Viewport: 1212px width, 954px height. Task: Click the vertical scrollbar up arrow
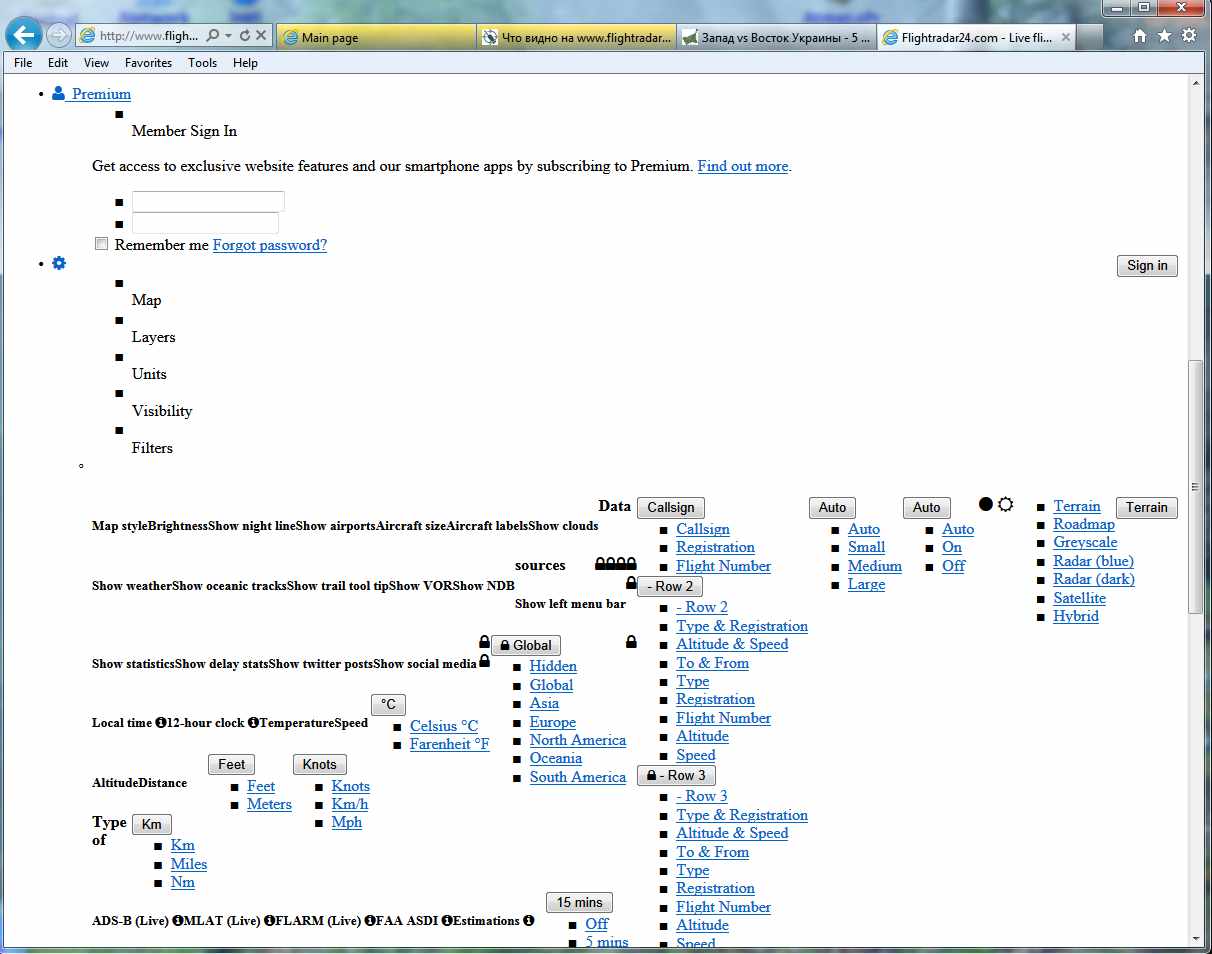[x=1195, y=84]
